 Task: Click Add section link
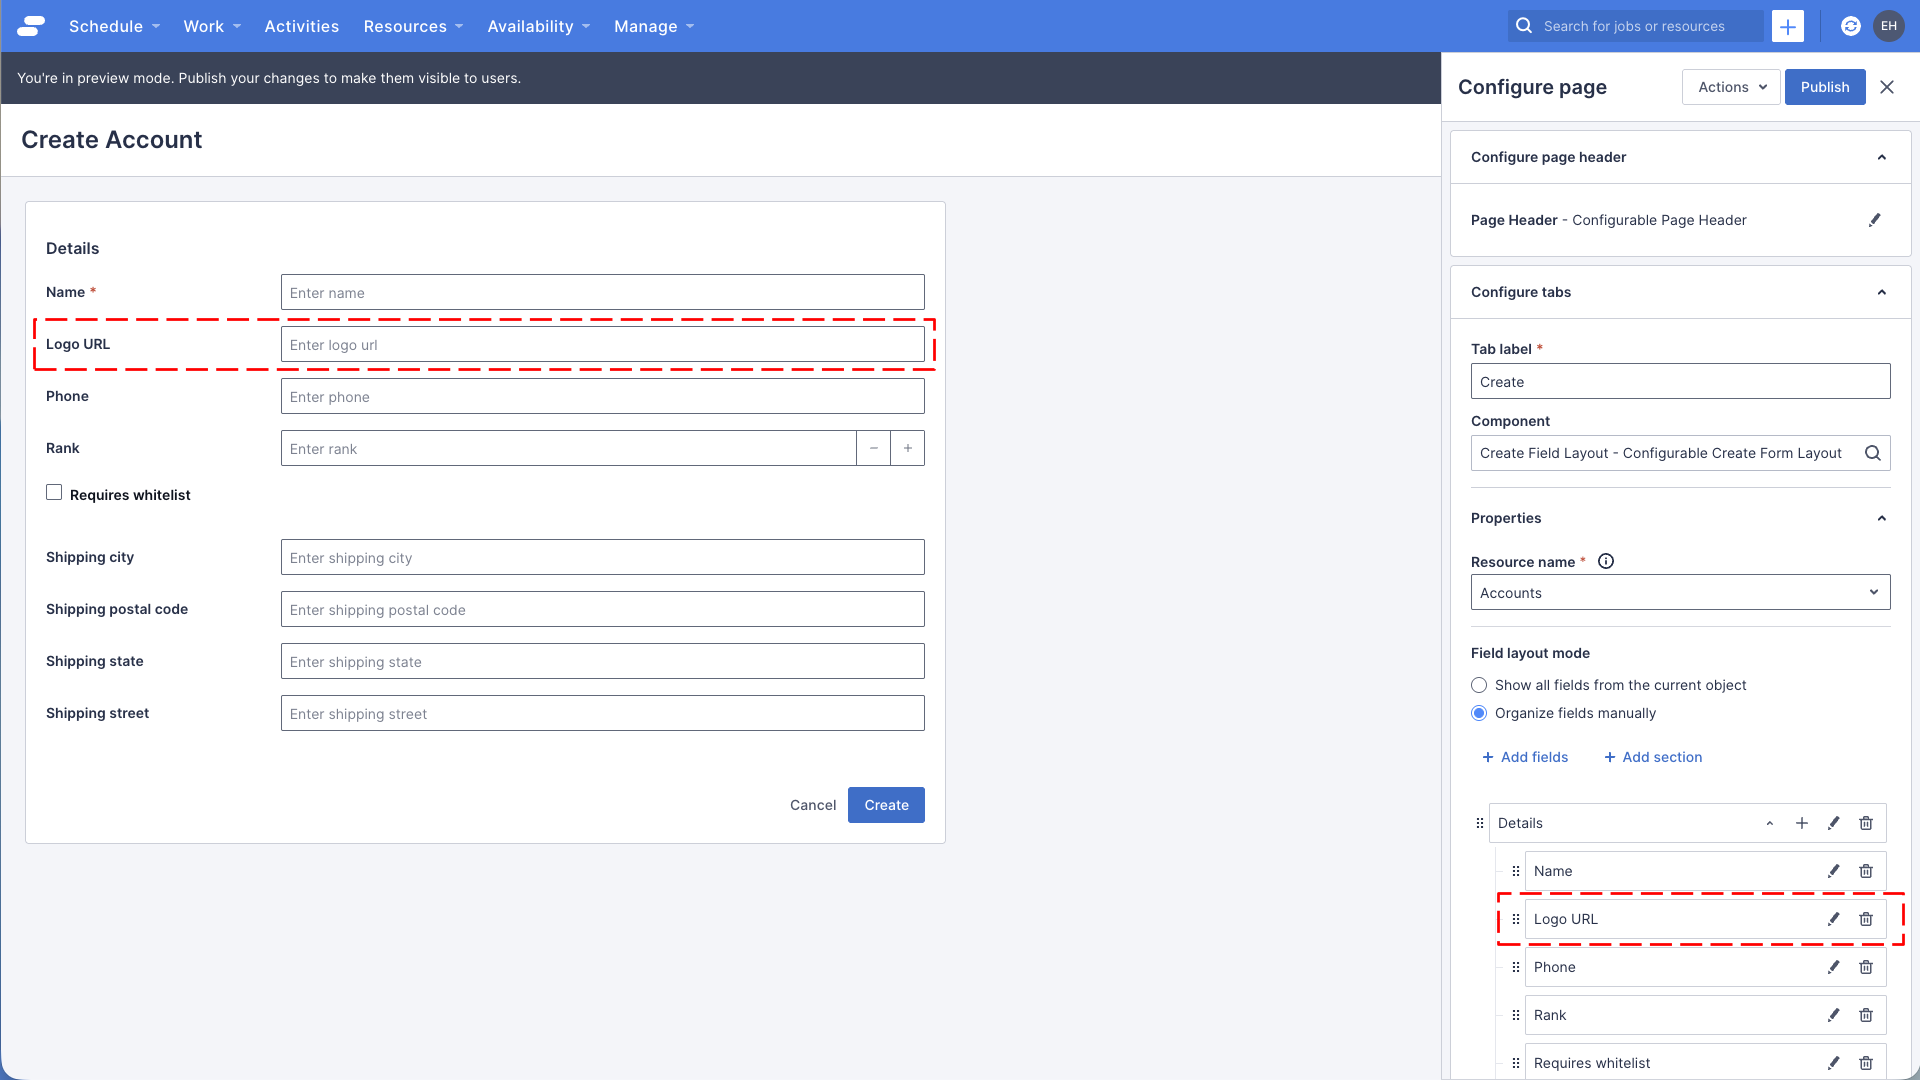[x=1652, y=757]
